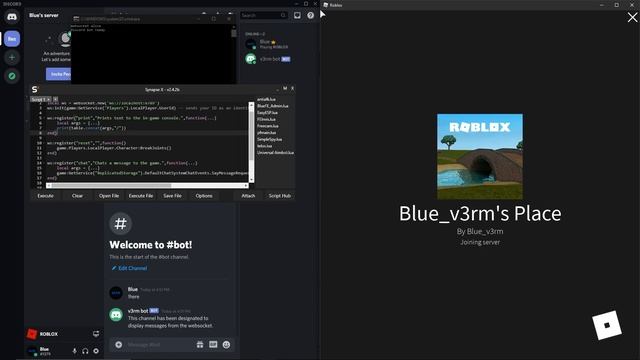The height and width of the screenshot is (360, 640).
Task: Select SimpleSpy.lua in the script list
Action: (x=269, y=139)
